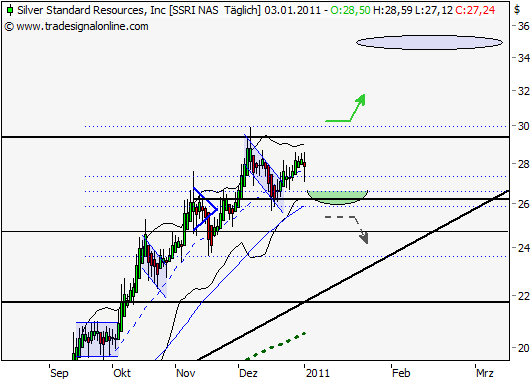This screenshot has width=531, height=380.
Task: Click the candlestick icon before the chart title
Action: click(10, 10)
